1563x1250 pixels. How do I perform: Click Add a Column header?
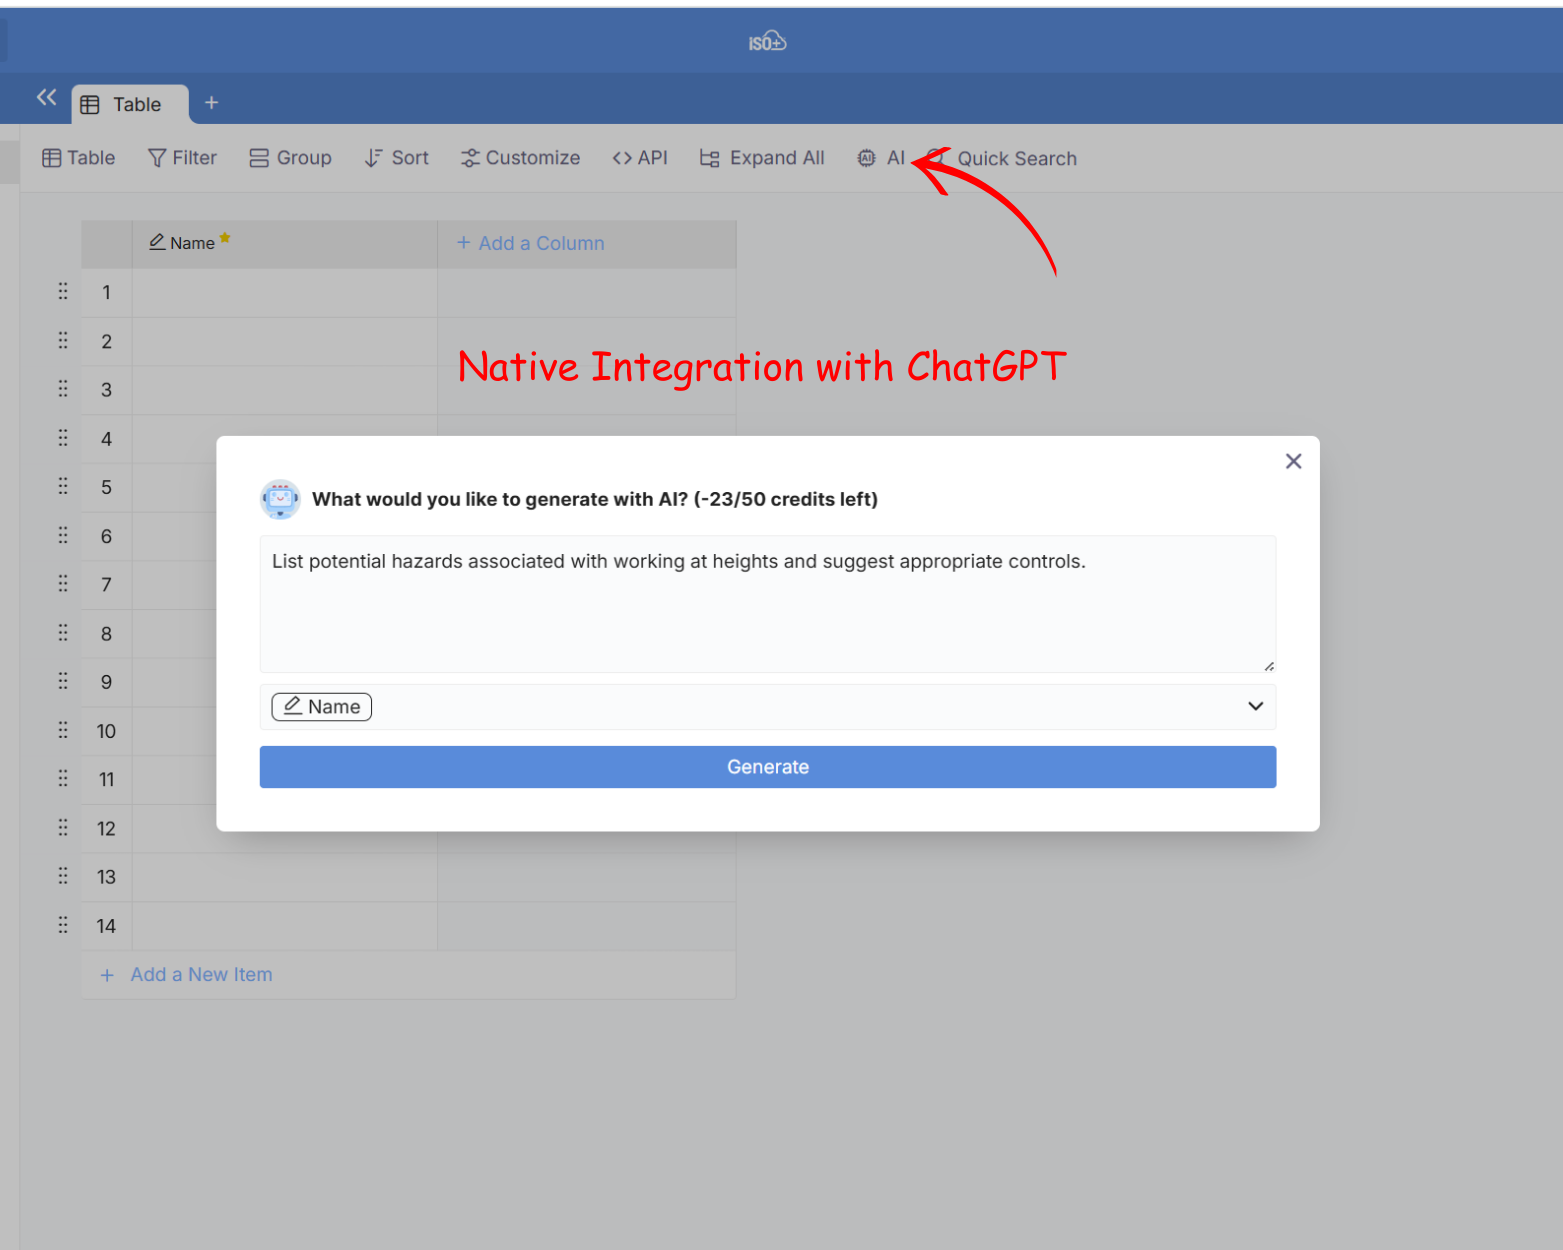coord(531,243)
